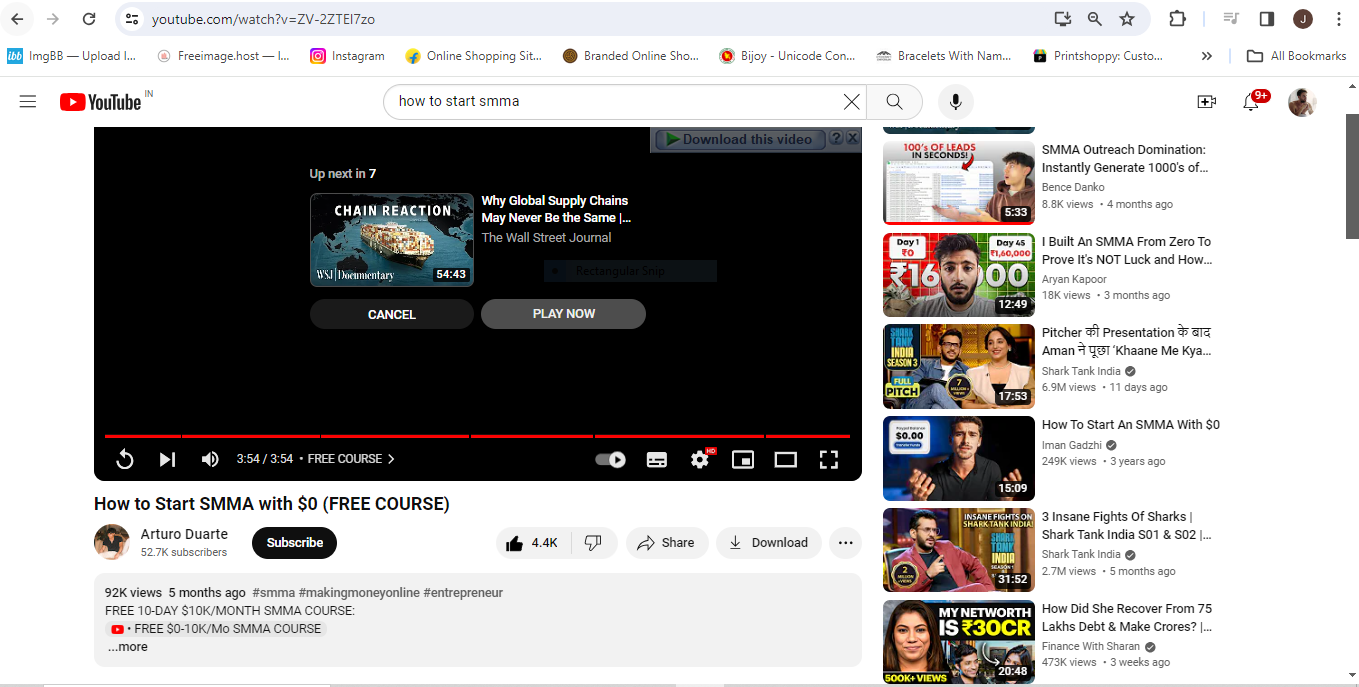
Task: Open YouTube hamburger guide menu
Action: coord(28,101)
